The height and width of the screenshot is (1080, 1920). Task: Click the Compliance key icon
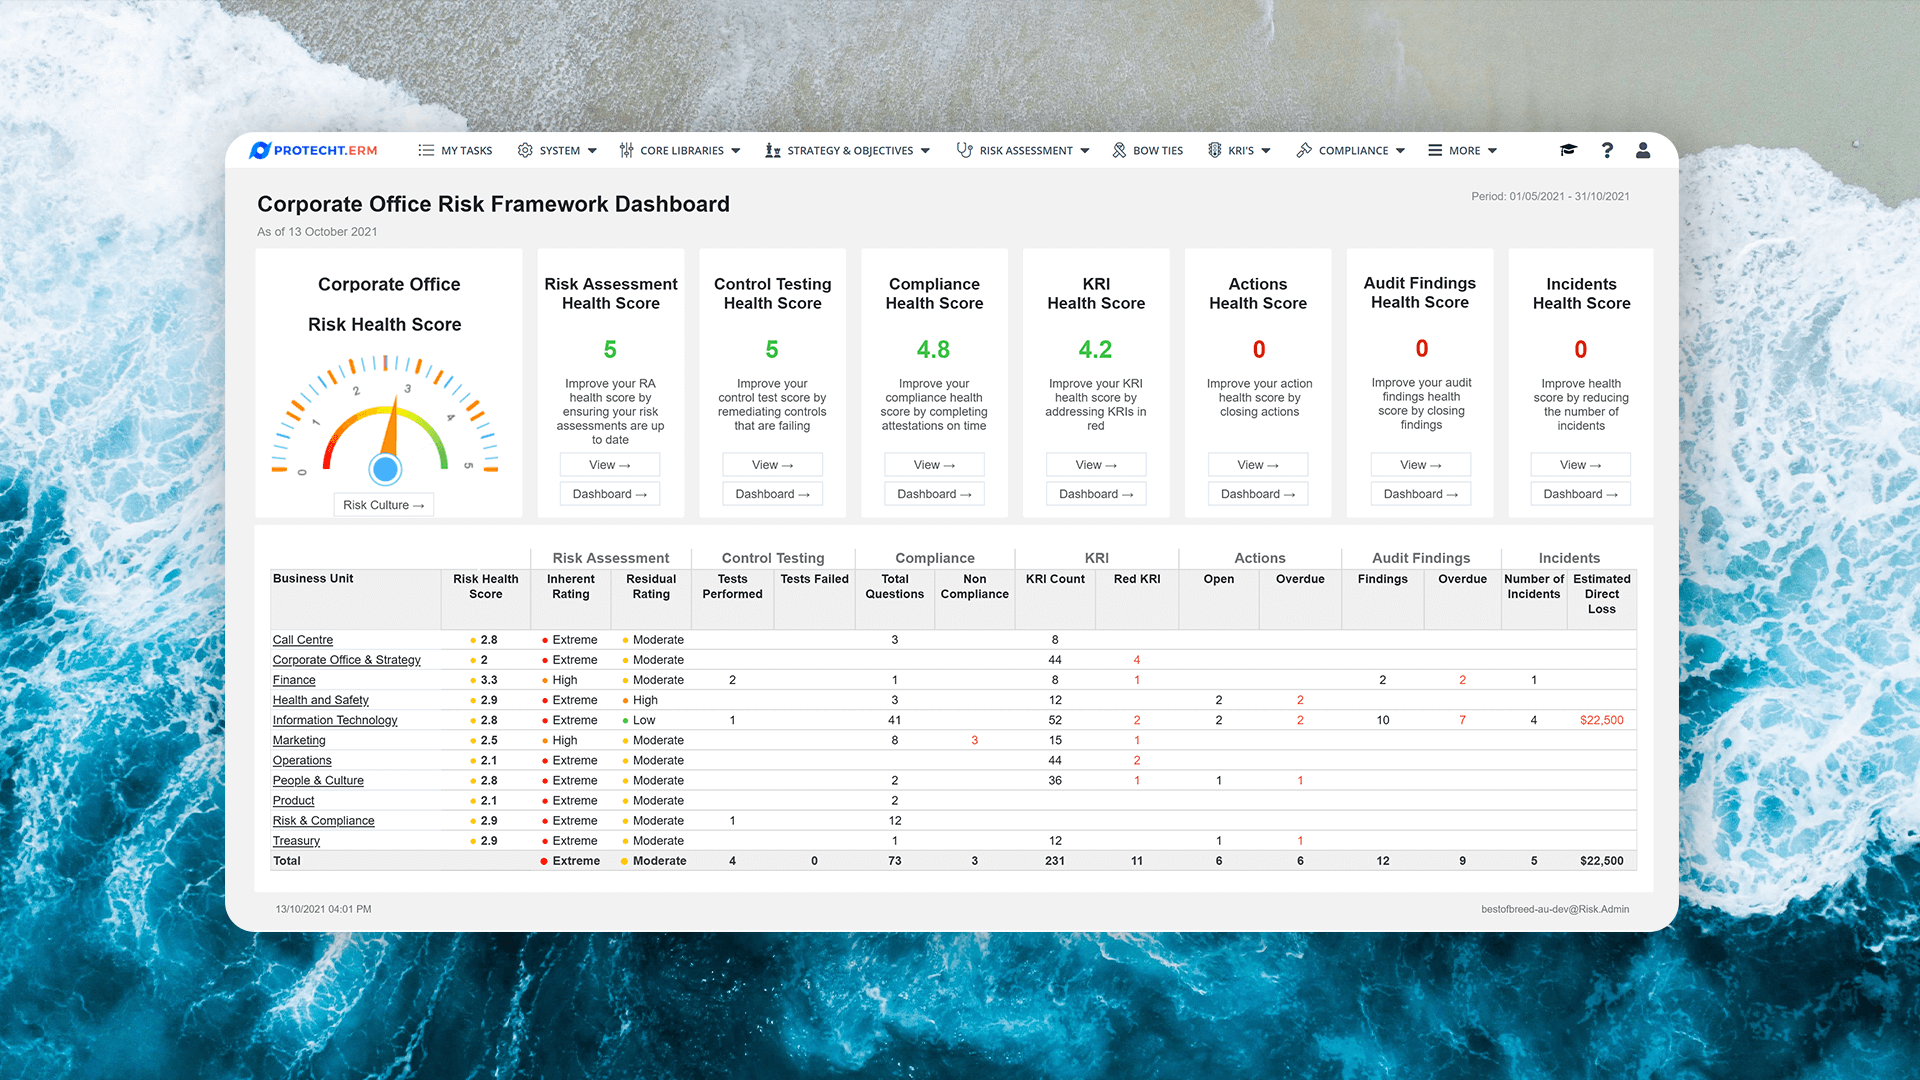tap(1304, 150)
